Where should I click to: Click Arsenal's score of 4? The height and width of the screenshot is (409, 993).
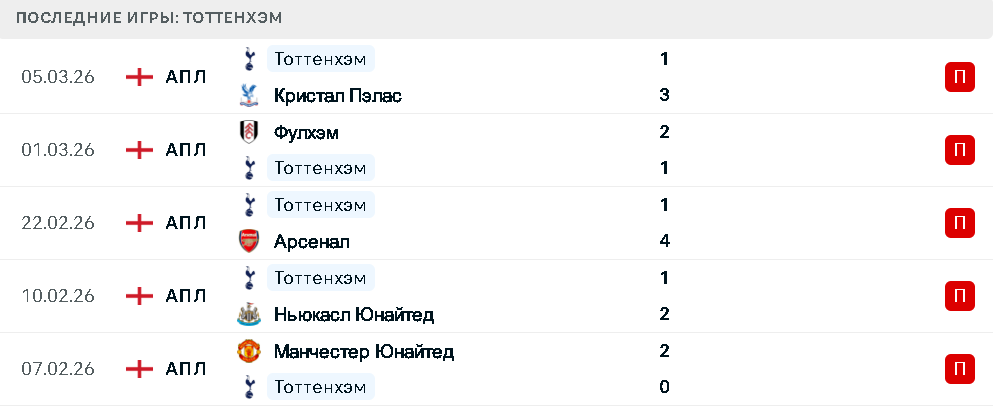(x=664, y=241)
